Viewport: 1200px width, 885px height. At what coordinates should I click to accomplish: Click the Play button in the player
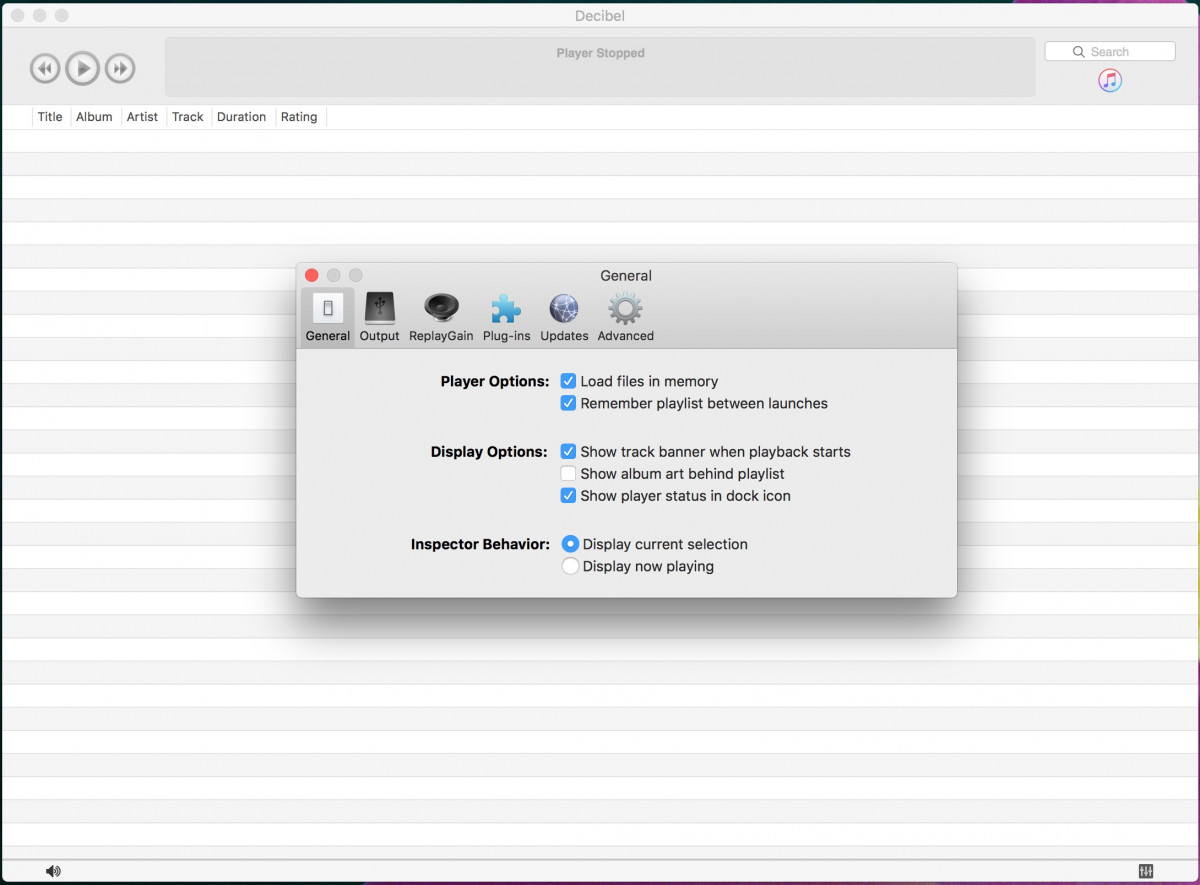coord(82,68)
